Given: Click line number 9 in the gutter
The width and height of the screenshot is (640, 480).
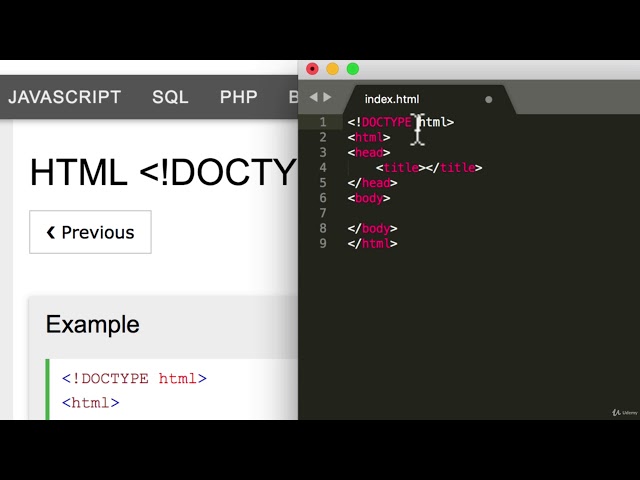Looking at the screenshot, I should (x=323, y=243).
